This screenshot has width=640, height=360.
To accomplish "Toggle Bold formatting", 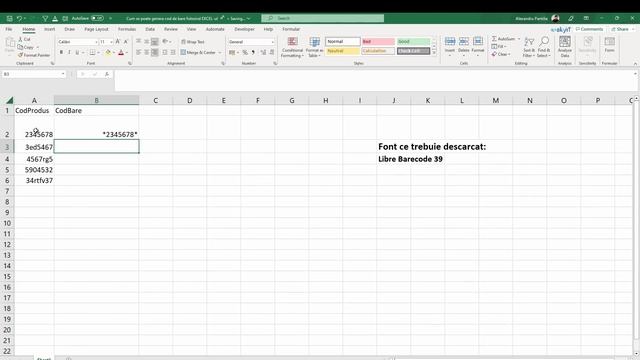I will tap(61, 52).
